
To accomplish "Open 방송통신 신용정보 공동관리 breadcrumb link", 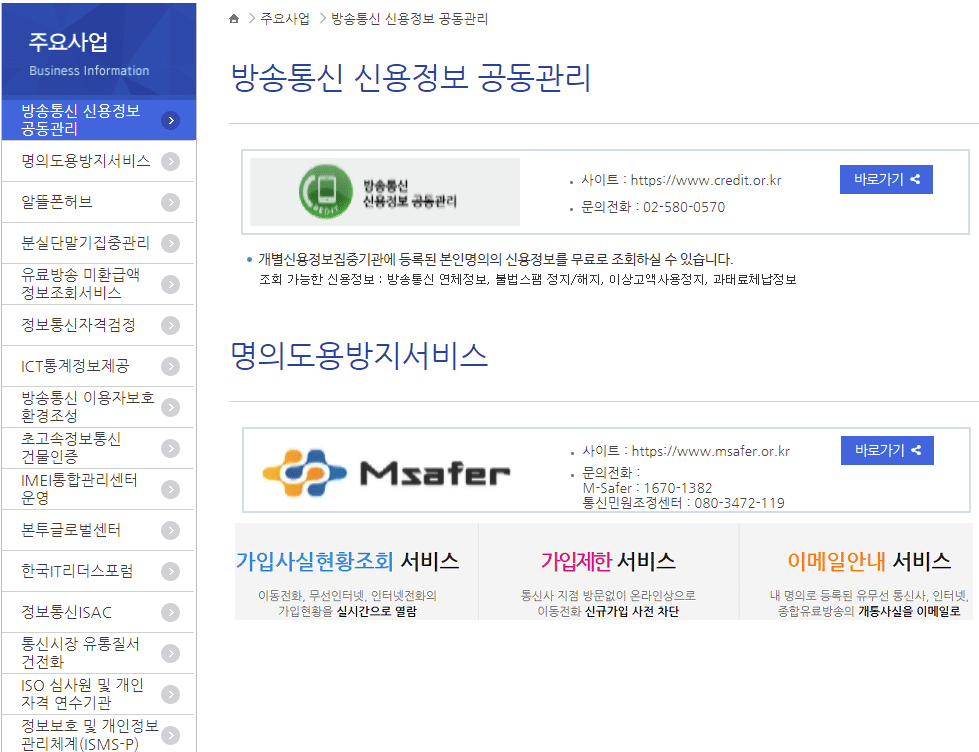I will [x=410, y=19].
